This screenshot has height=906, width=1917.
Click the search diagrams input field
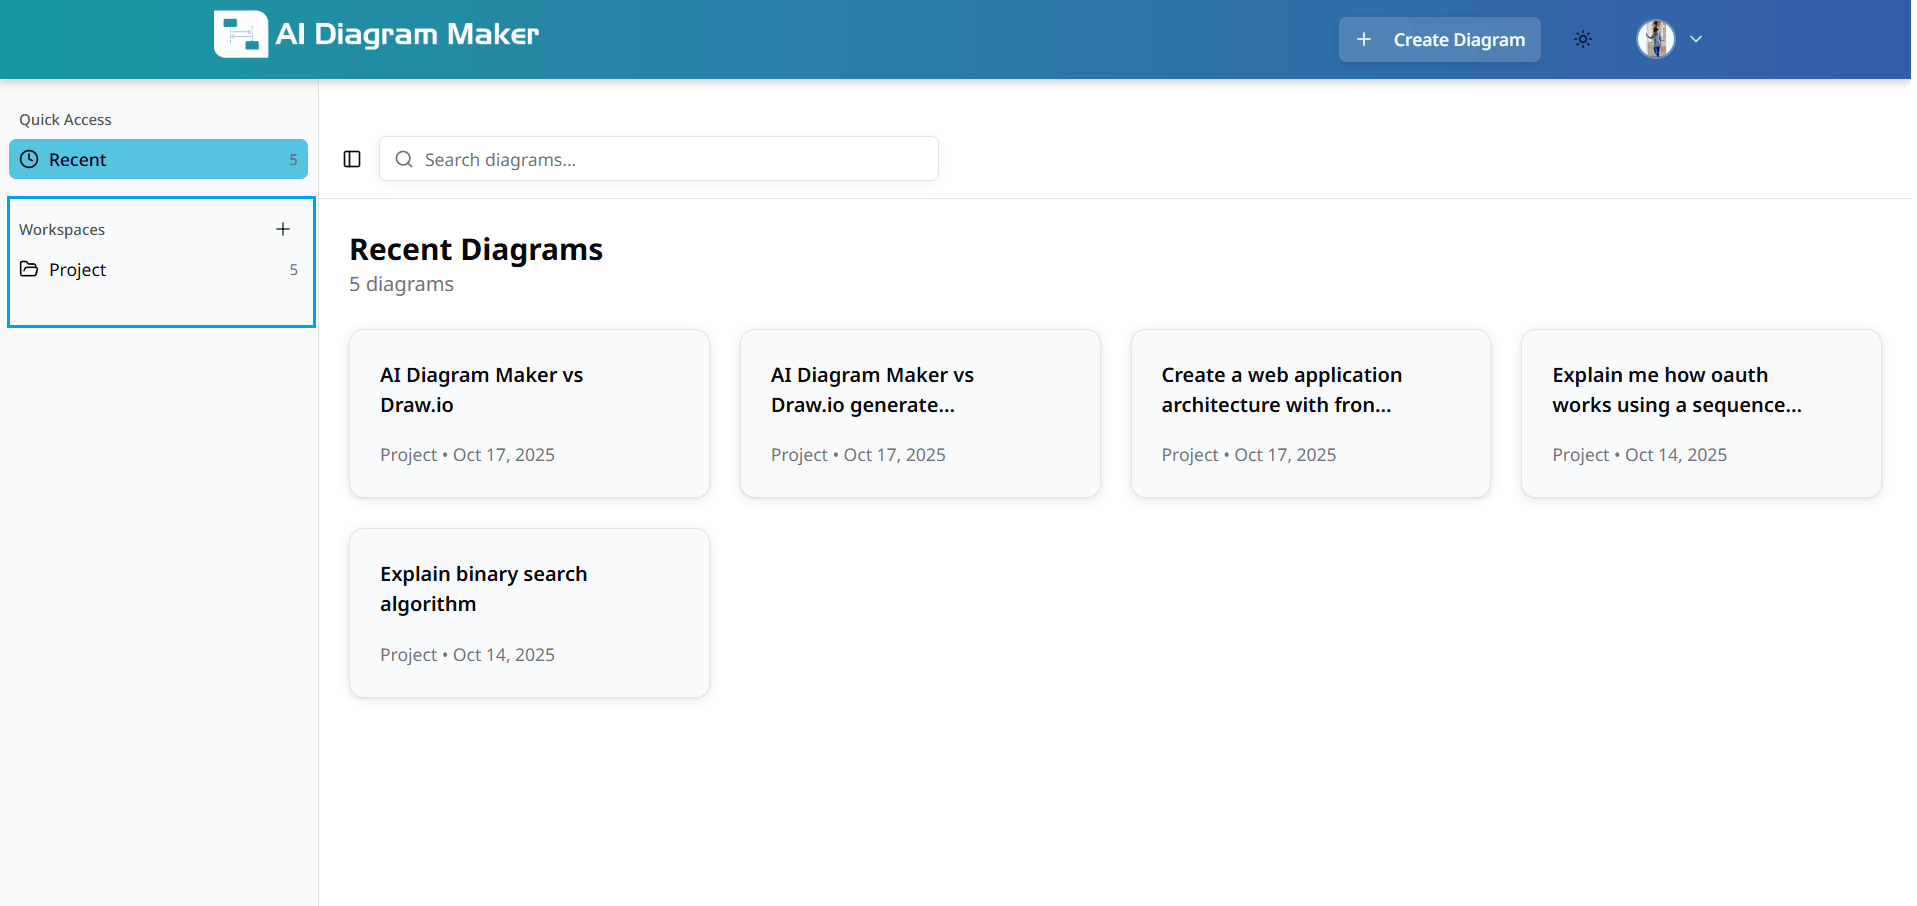pos(658,159)
